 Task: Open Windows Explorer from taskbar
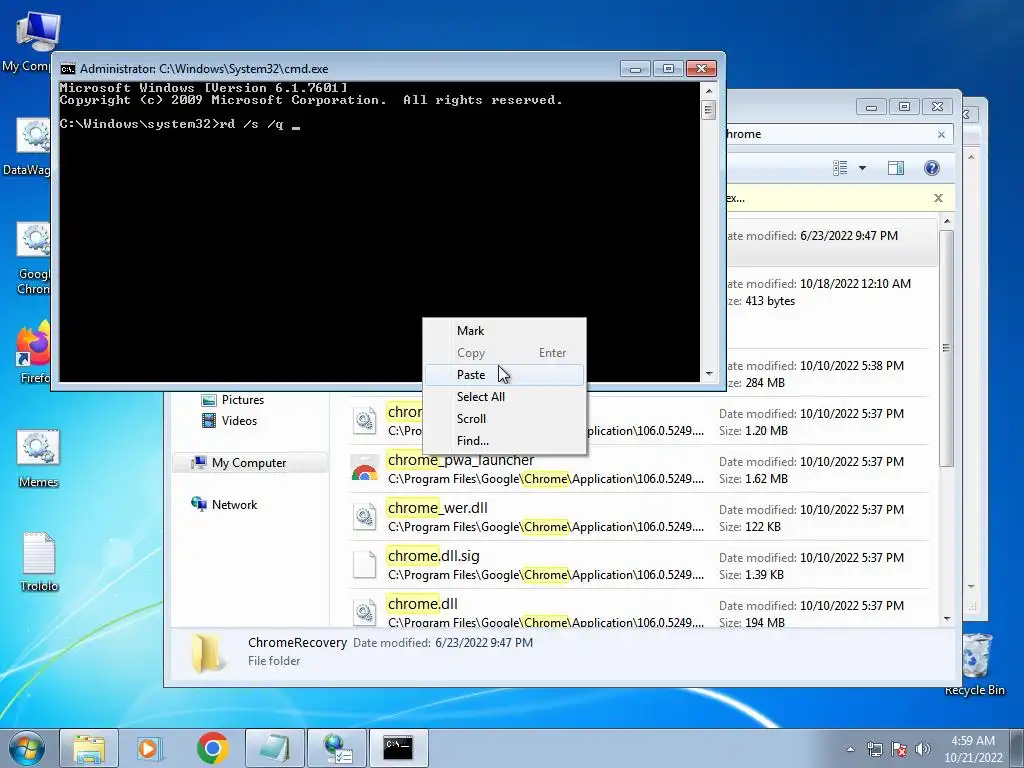(x=89, y=748)
